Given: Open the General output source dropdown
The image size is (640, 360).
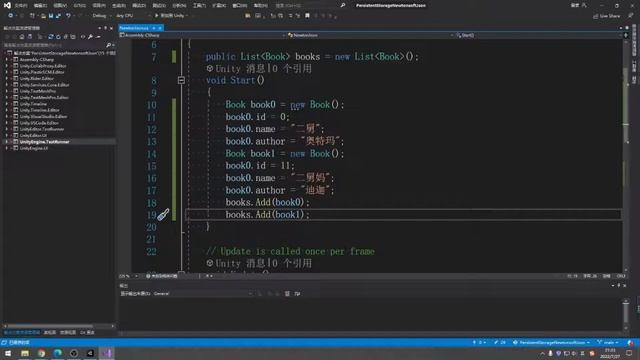Looking at the screenshot, I should (202, 293).
